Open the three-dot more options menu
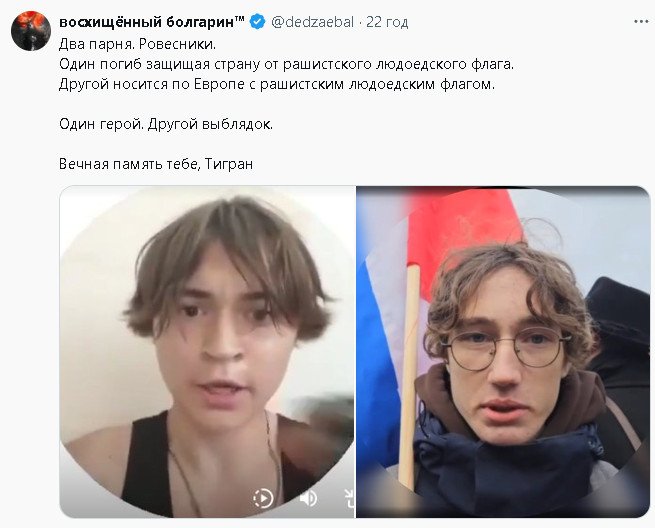Viewport: 655px width, 528px height. pyautogui.click(x=641, y=21)
